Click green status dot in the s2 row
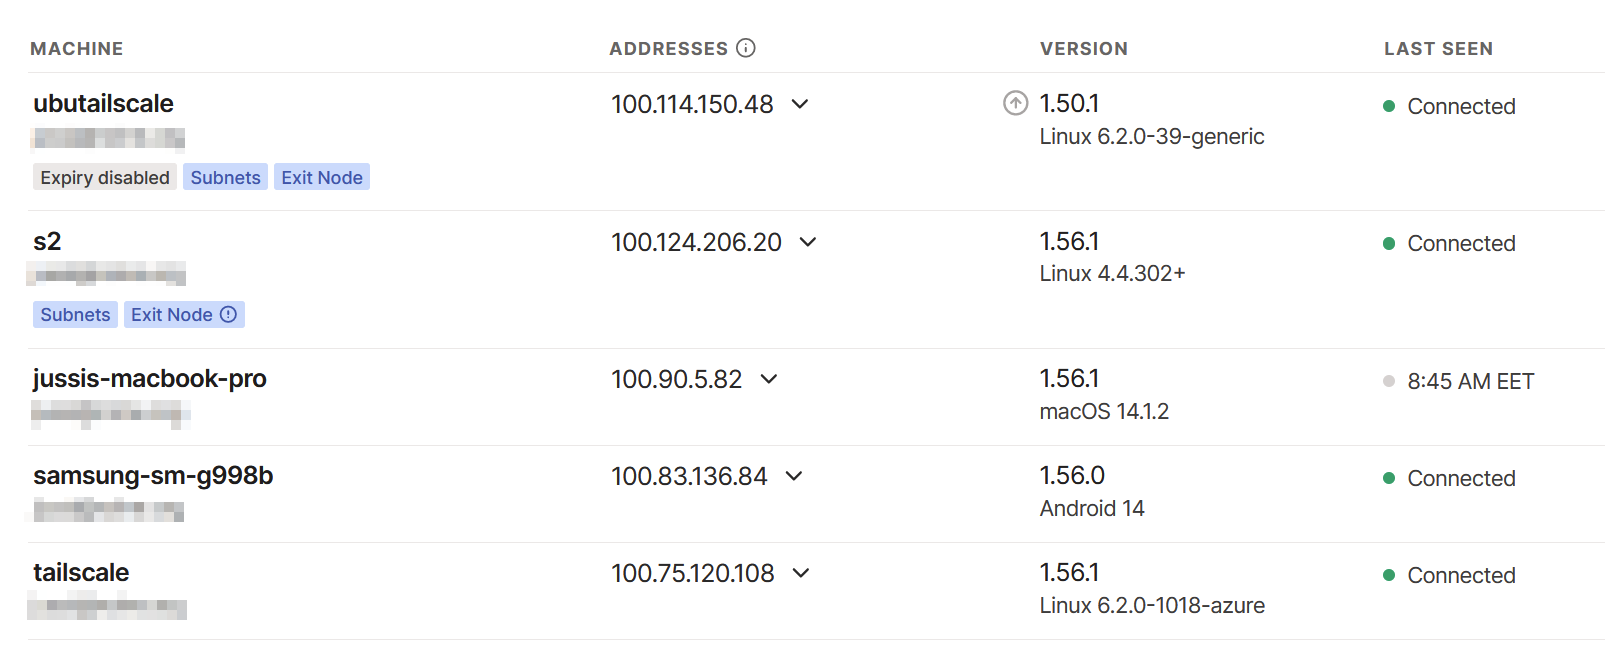 (1389, 243)
